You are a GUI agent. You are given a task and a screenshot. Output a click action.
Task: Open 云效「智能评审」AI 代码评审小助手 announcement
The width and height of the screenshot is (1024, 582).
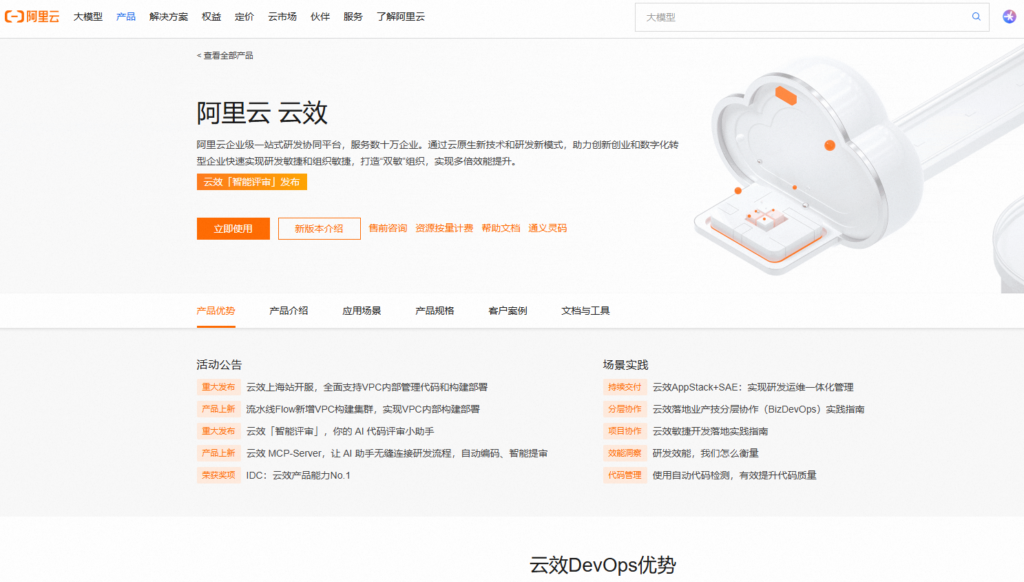point(340,431)
